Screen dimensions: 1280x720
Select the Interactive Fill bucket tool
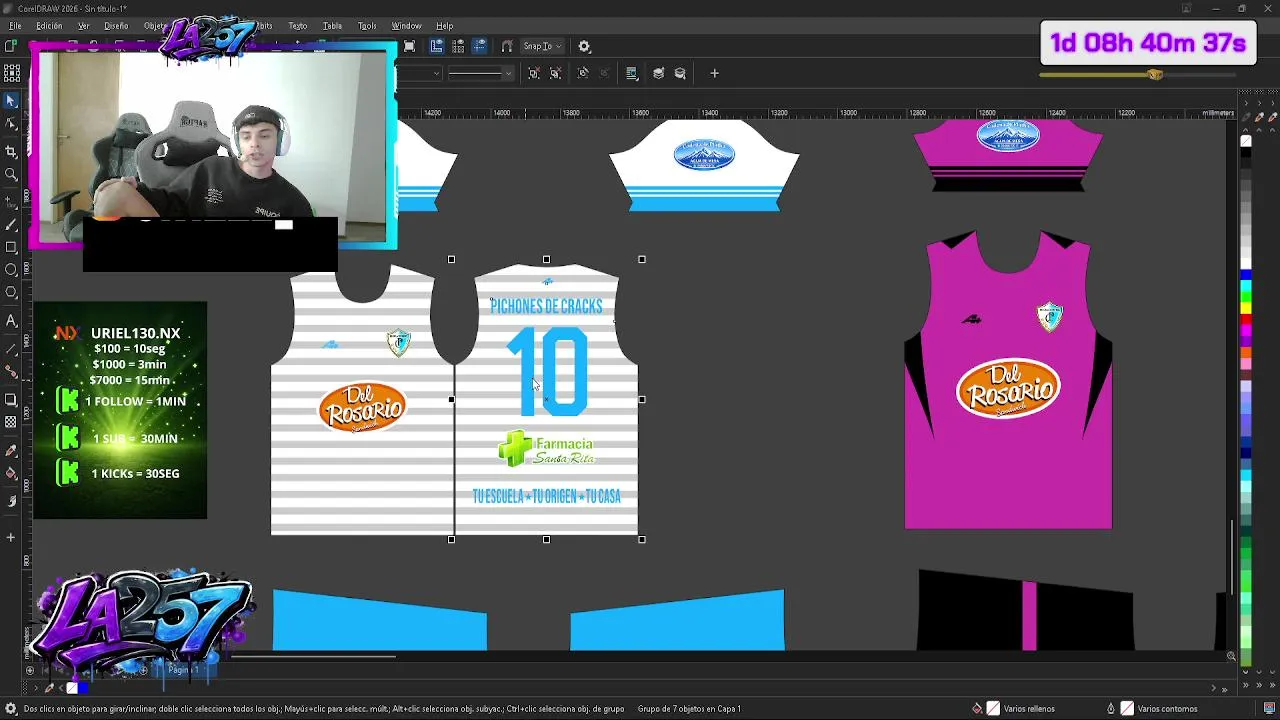(x=11, y=474)
